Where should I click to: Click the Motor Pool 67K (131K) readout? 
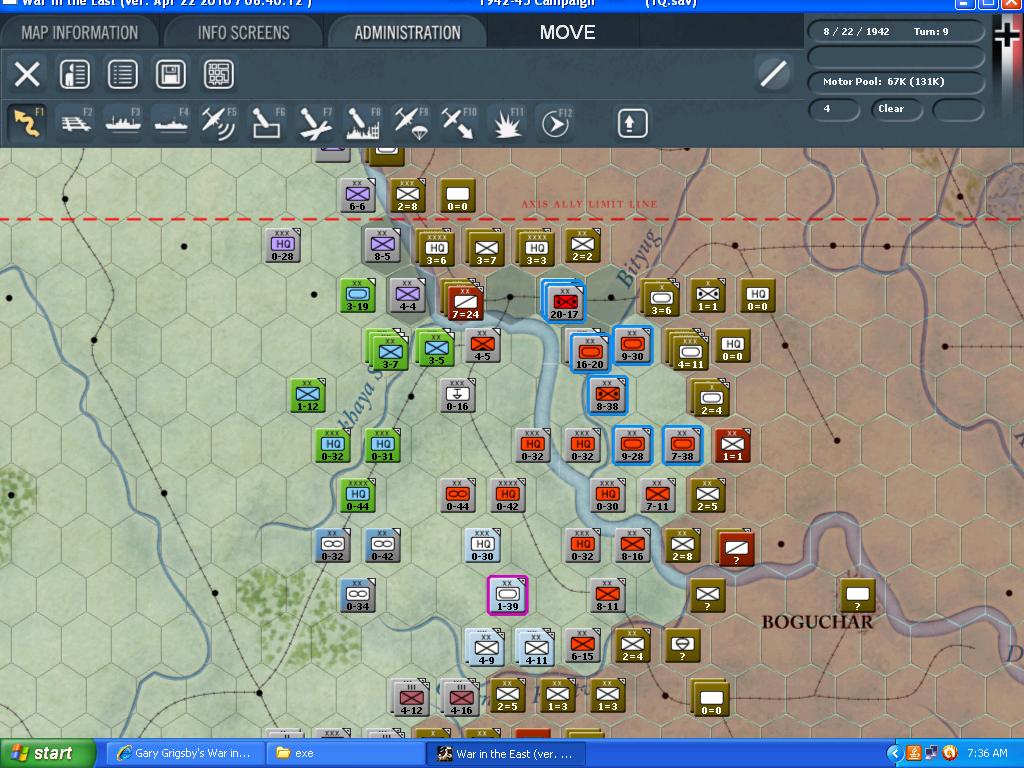[x=895, y=82]
